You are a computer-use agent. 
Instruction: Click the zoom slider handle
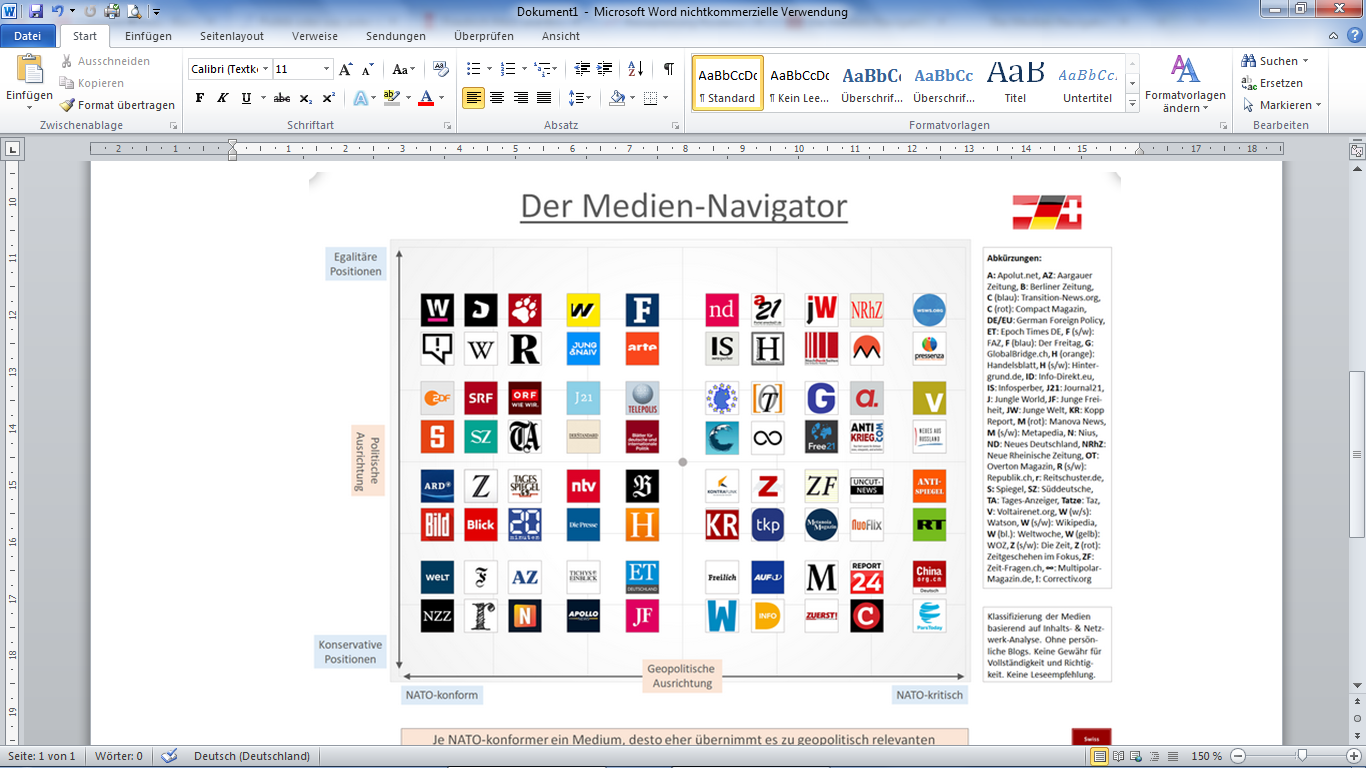coord(1301,756)
